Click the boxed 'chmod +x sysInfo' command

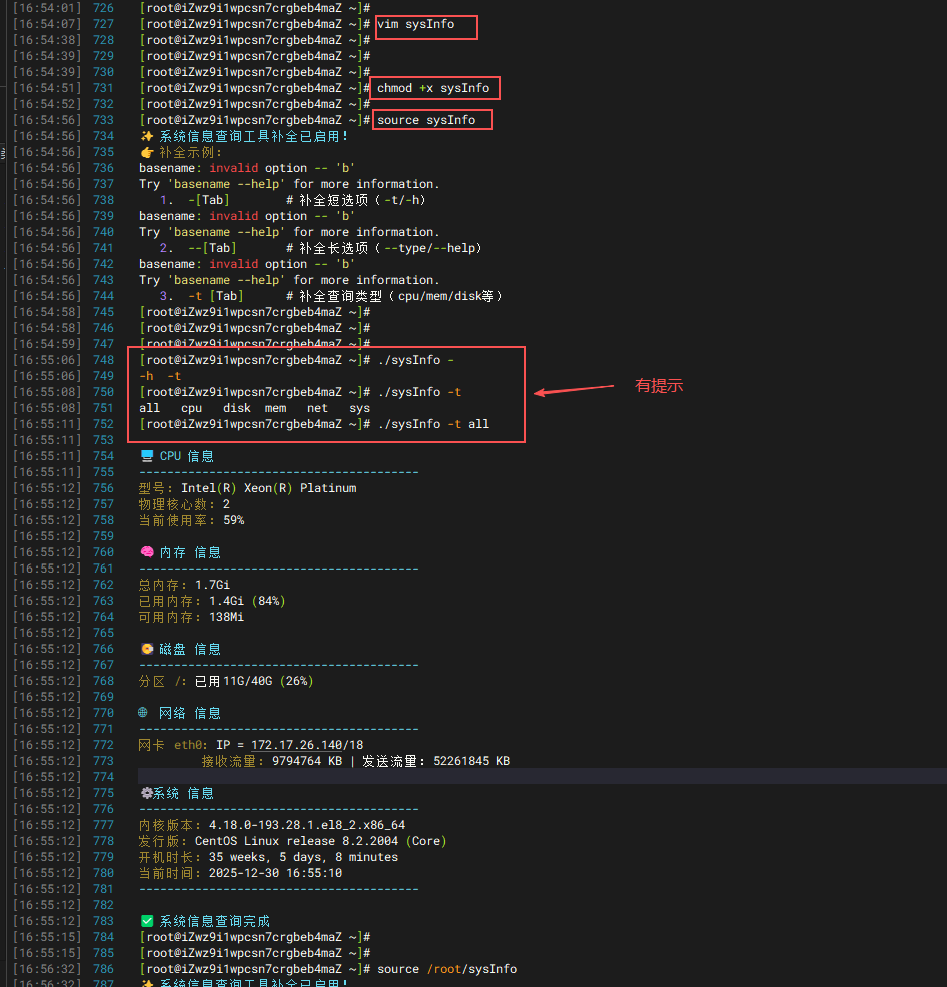coord(433,88)
